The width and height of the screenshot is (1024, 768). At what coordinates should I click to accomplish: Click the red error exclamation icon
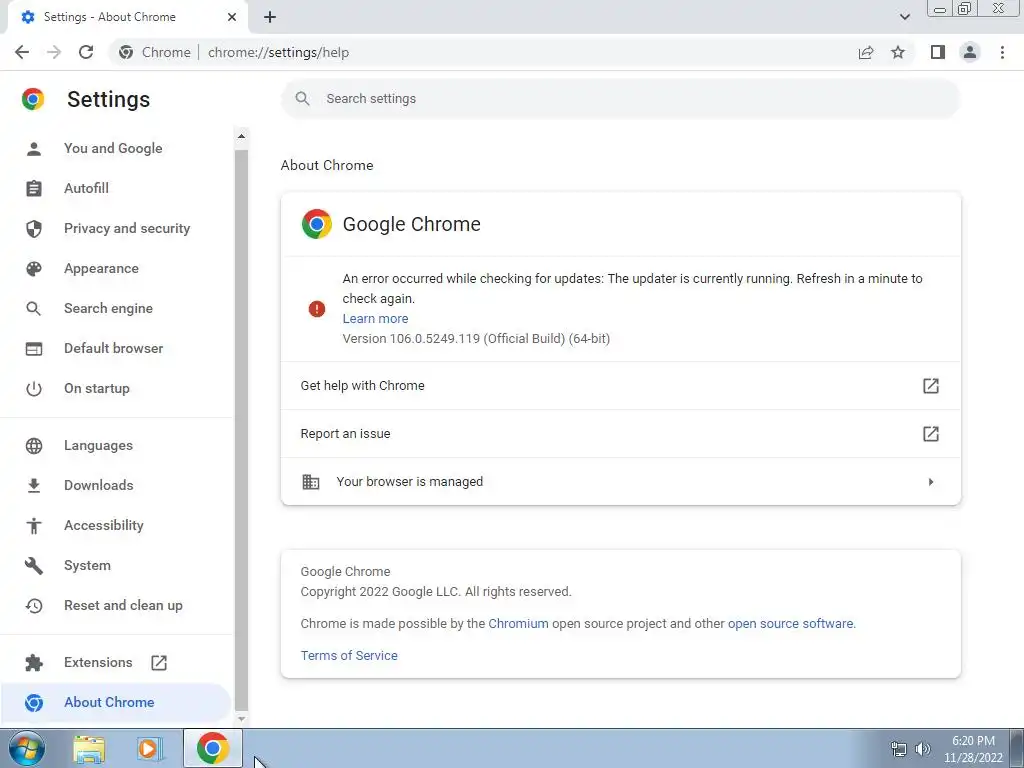click(317, 309)
